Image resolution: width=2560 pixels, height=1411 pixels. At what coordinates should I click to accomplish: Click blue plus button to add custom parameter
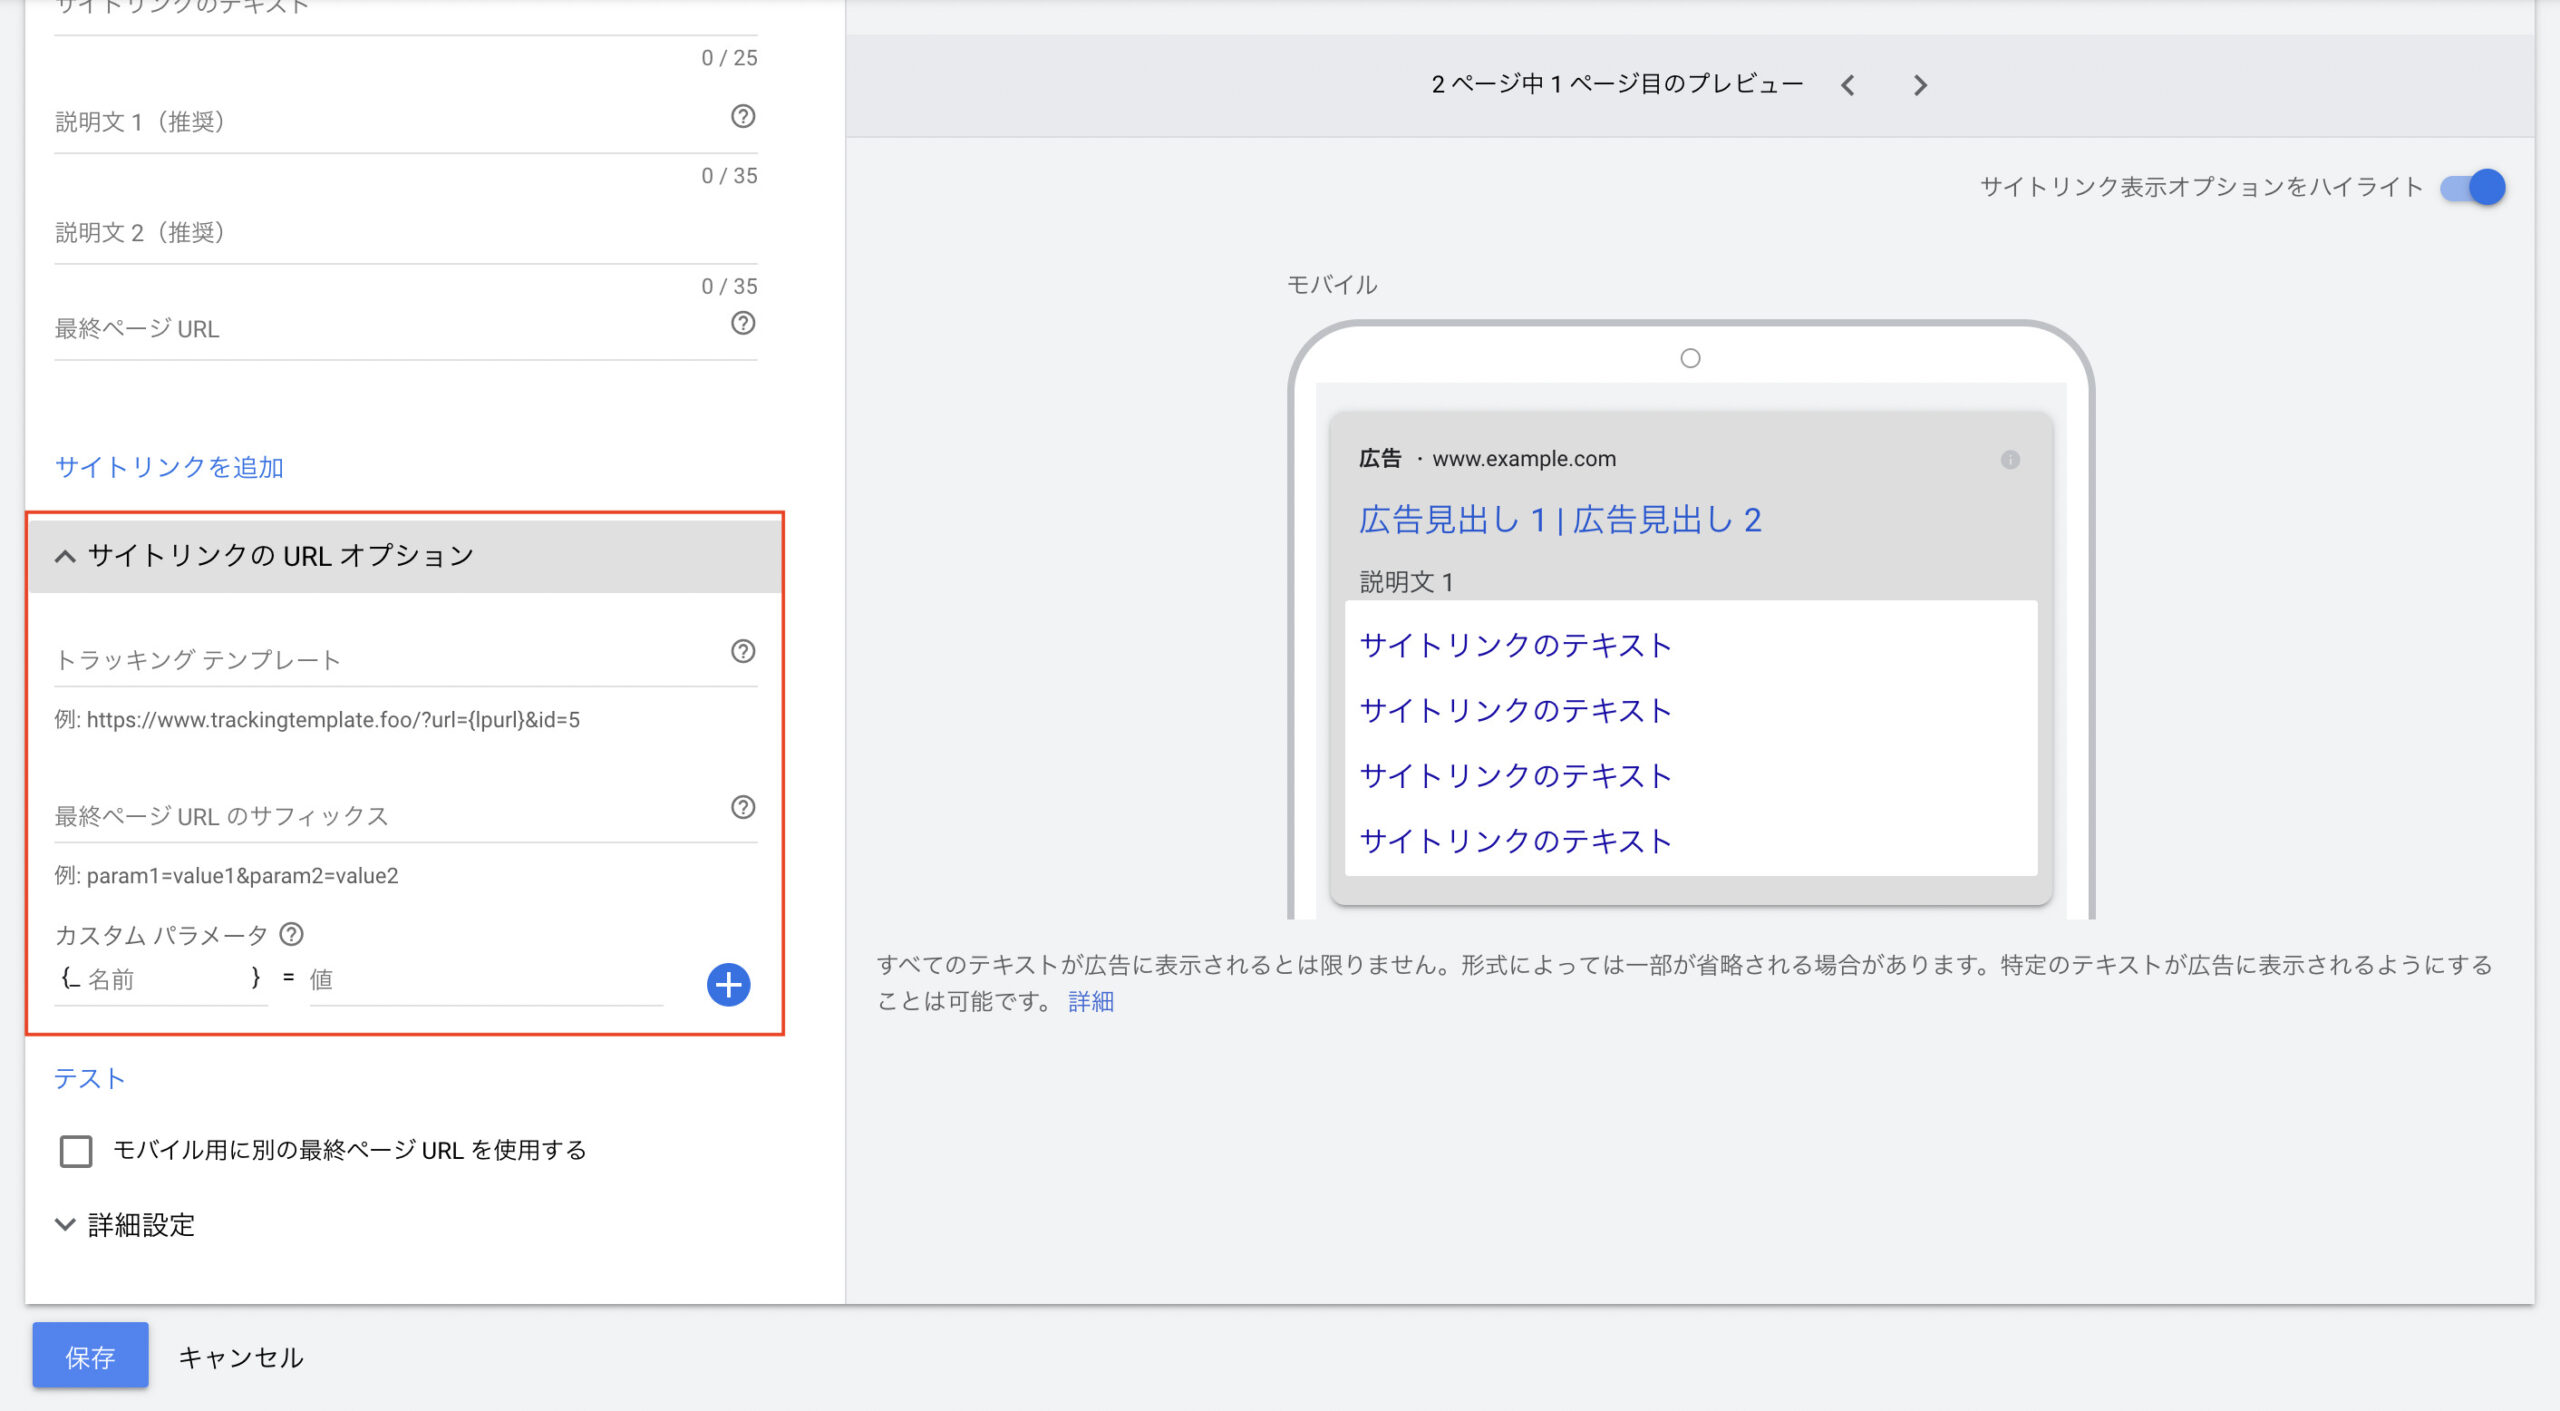click(x=728, y=985)
